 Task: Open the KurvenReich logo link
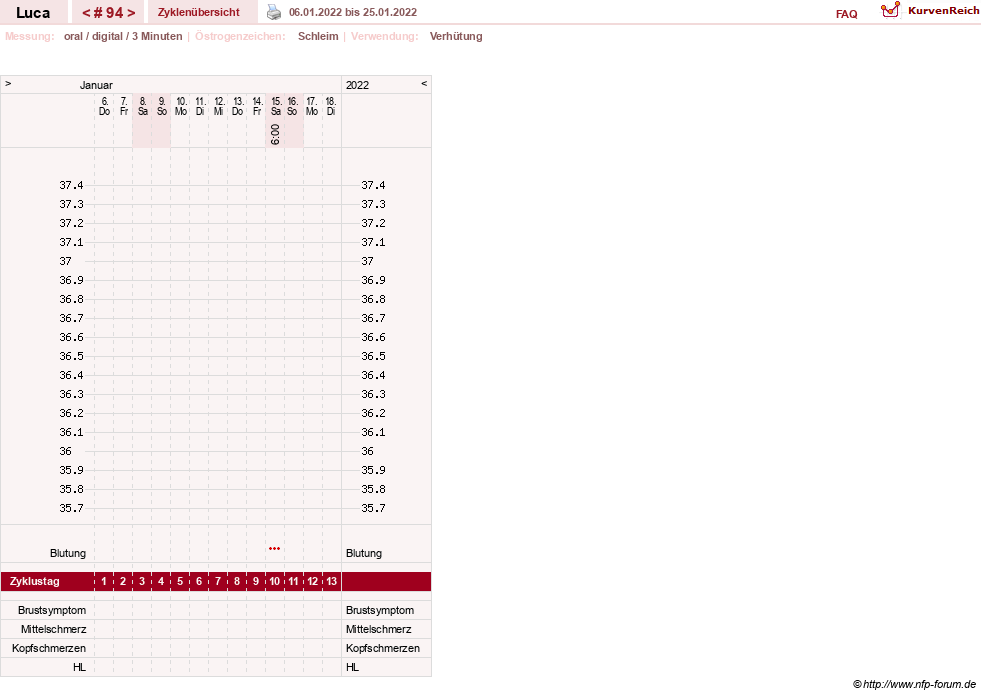929,11
